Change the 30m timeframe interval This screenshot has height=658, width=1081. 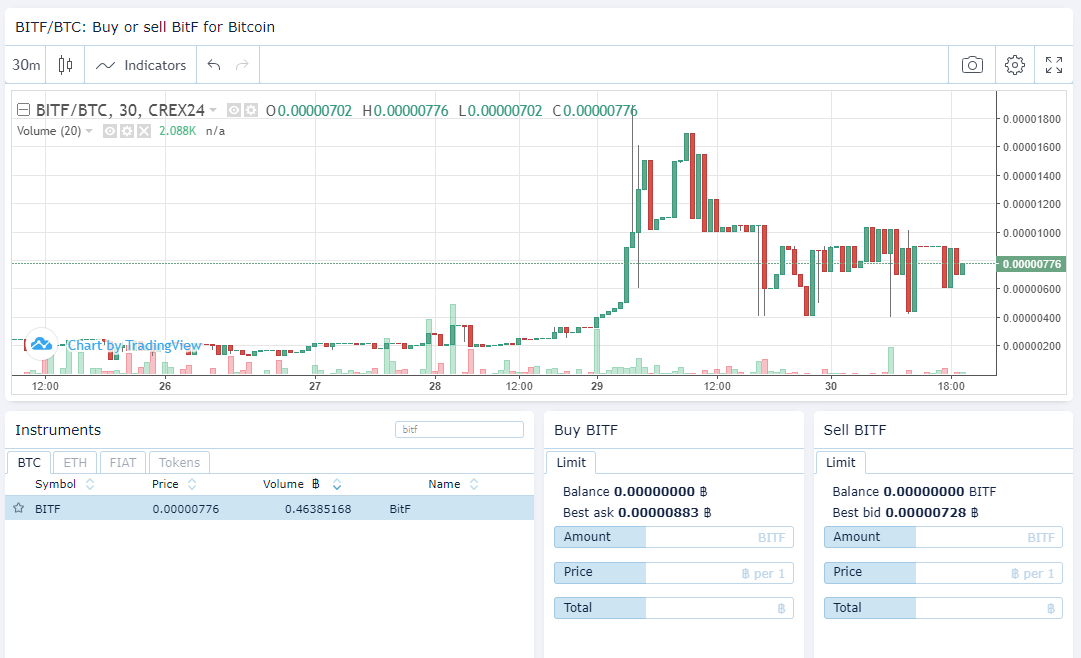point(26,65)
